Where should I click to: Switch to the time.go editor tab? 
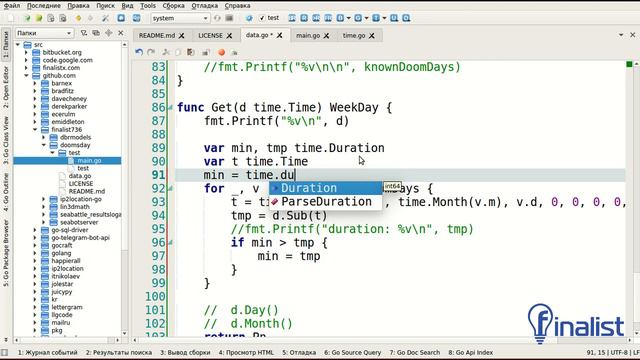click(354, 36)
